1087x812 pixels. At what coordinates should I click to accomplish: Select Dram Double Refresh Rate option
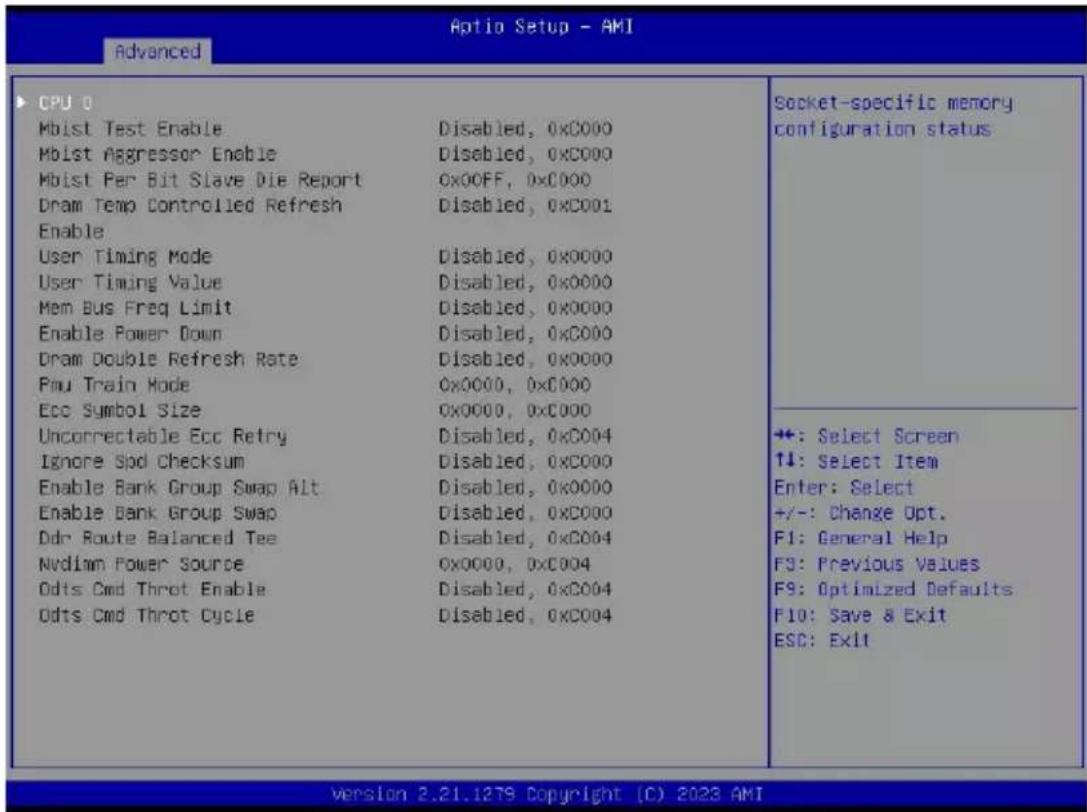(x=168, y=359)
